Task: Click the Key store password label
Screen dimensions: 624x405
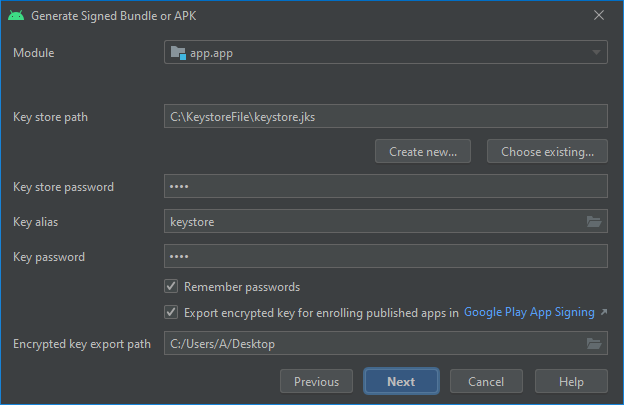Action: click(64, 187)
